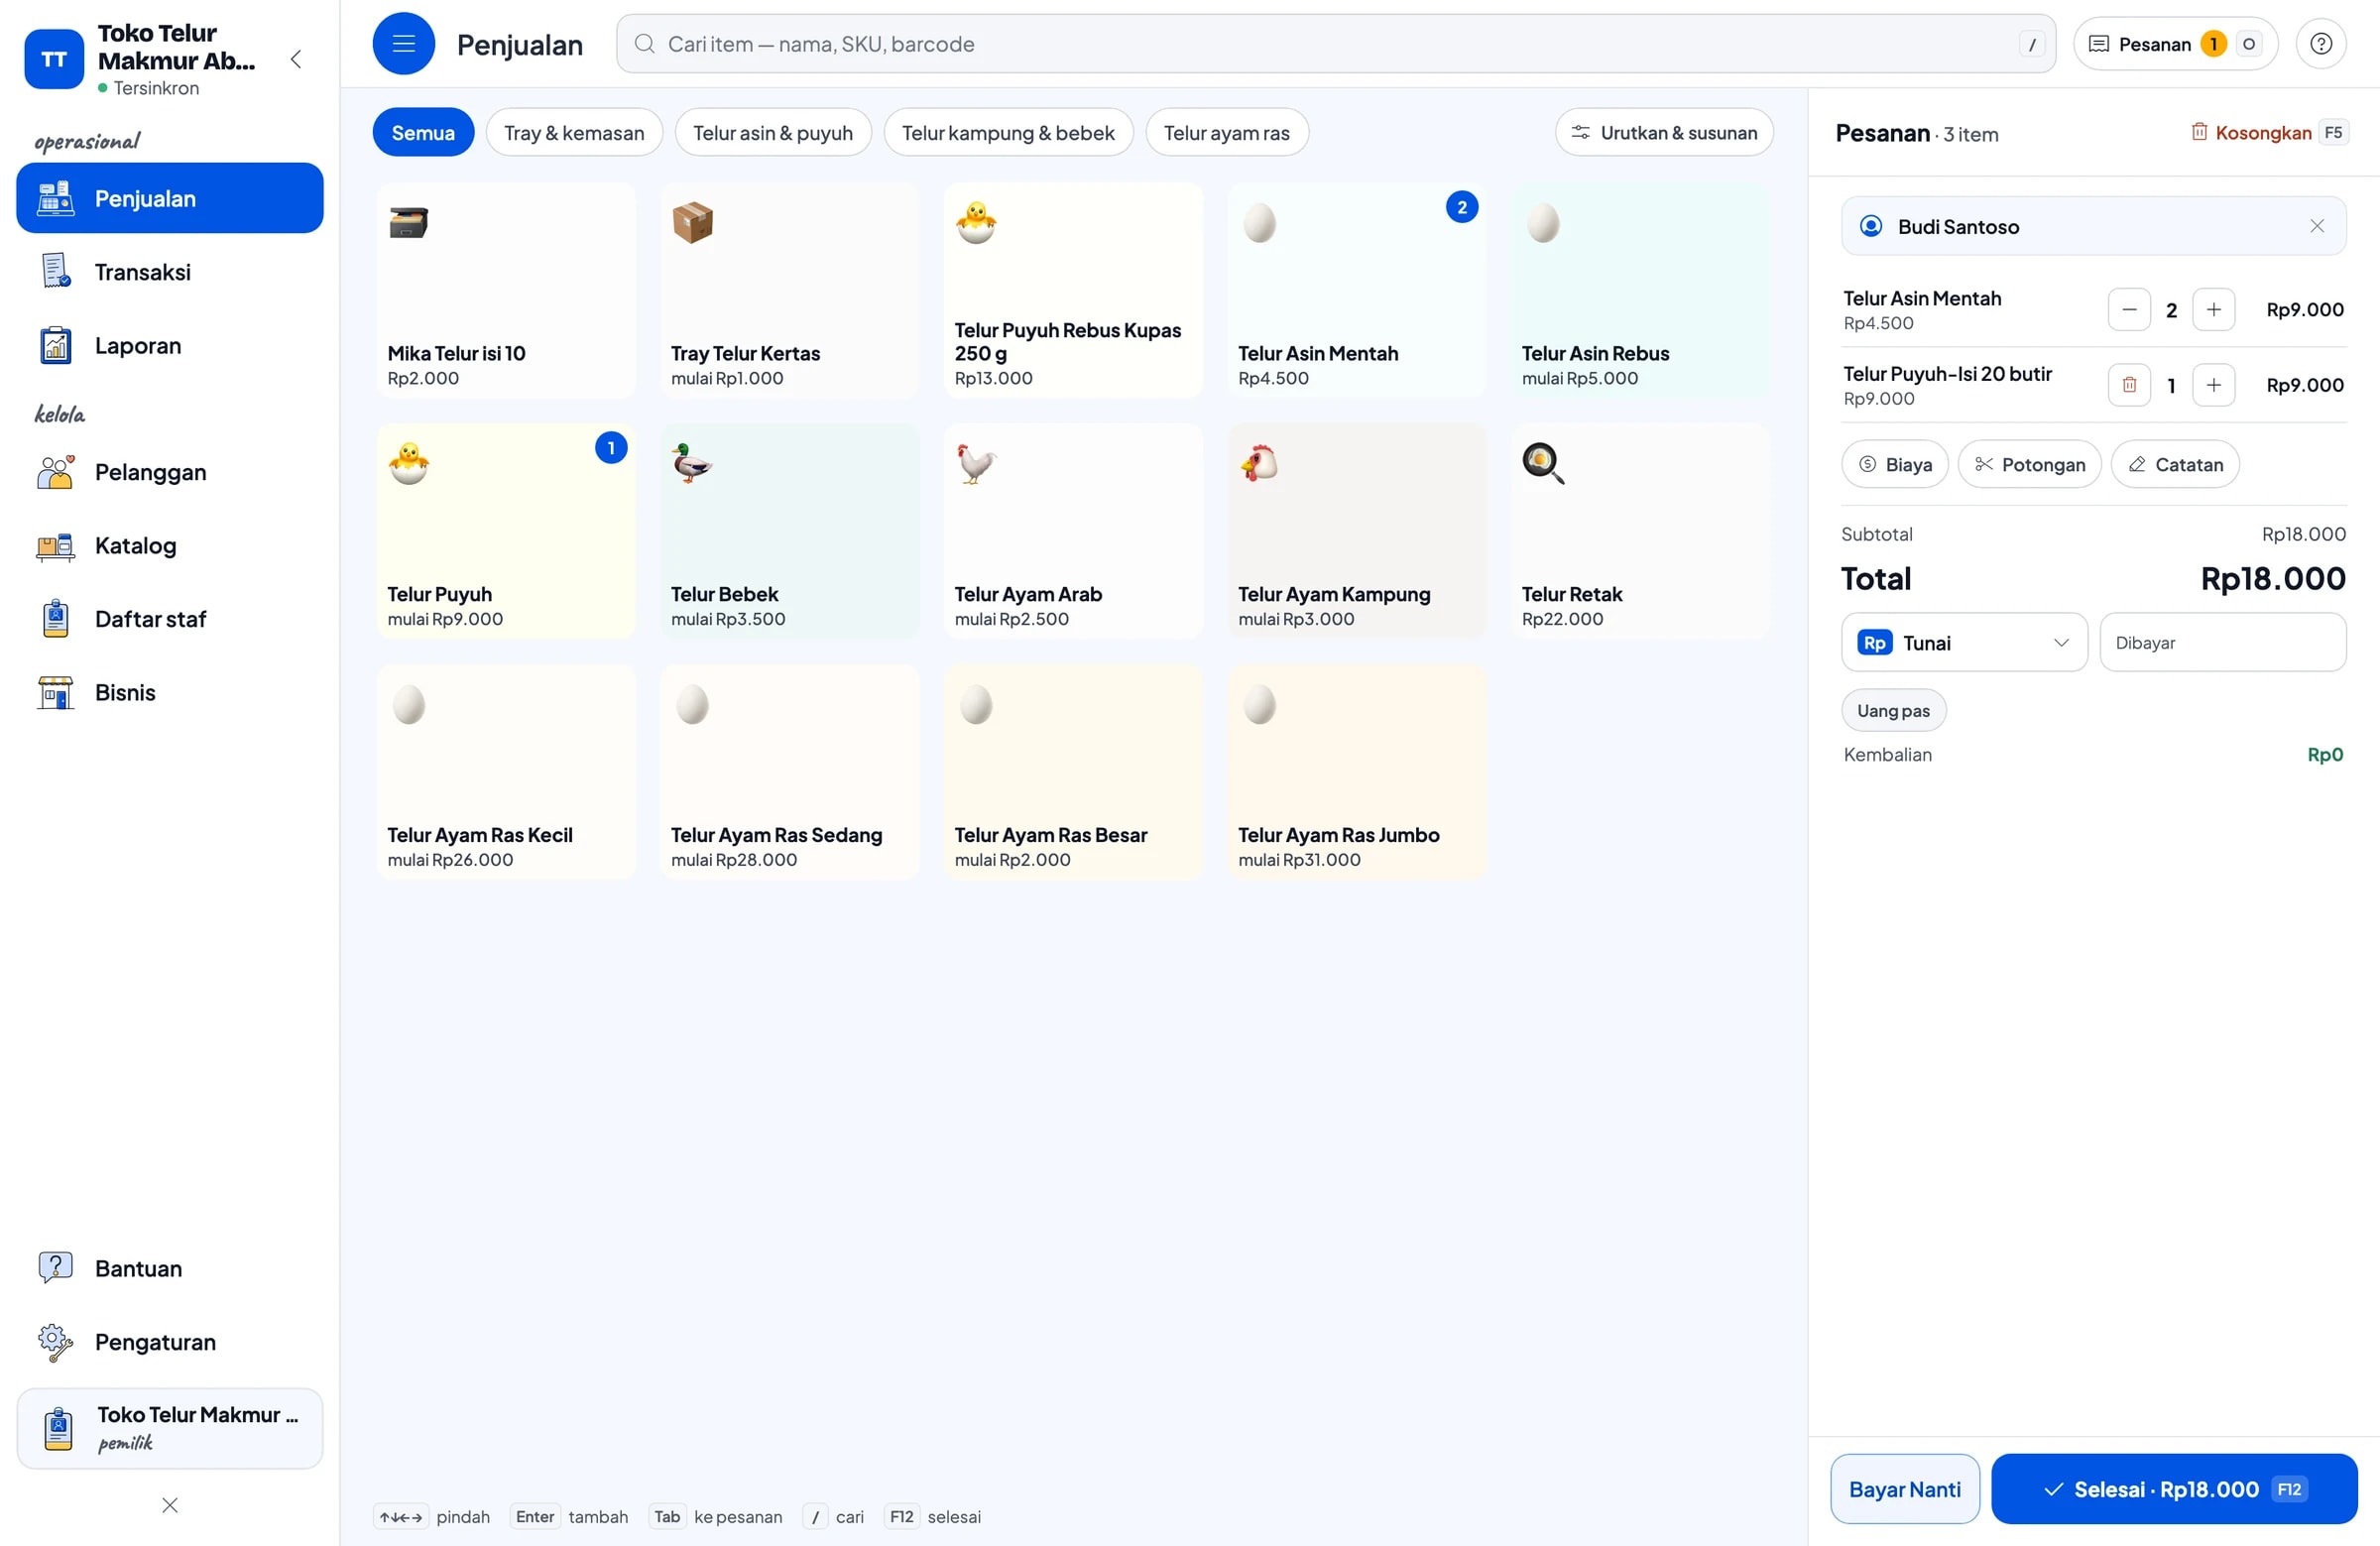
Task: Clear order with Kosongkan button
Action: pos(2268,132)
